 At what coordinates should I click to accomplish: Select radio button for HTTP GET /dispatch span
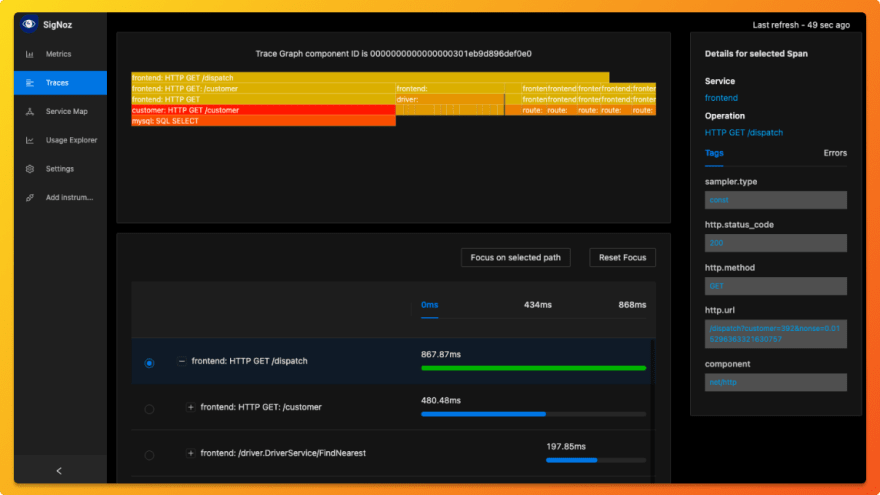coord(149,363)
